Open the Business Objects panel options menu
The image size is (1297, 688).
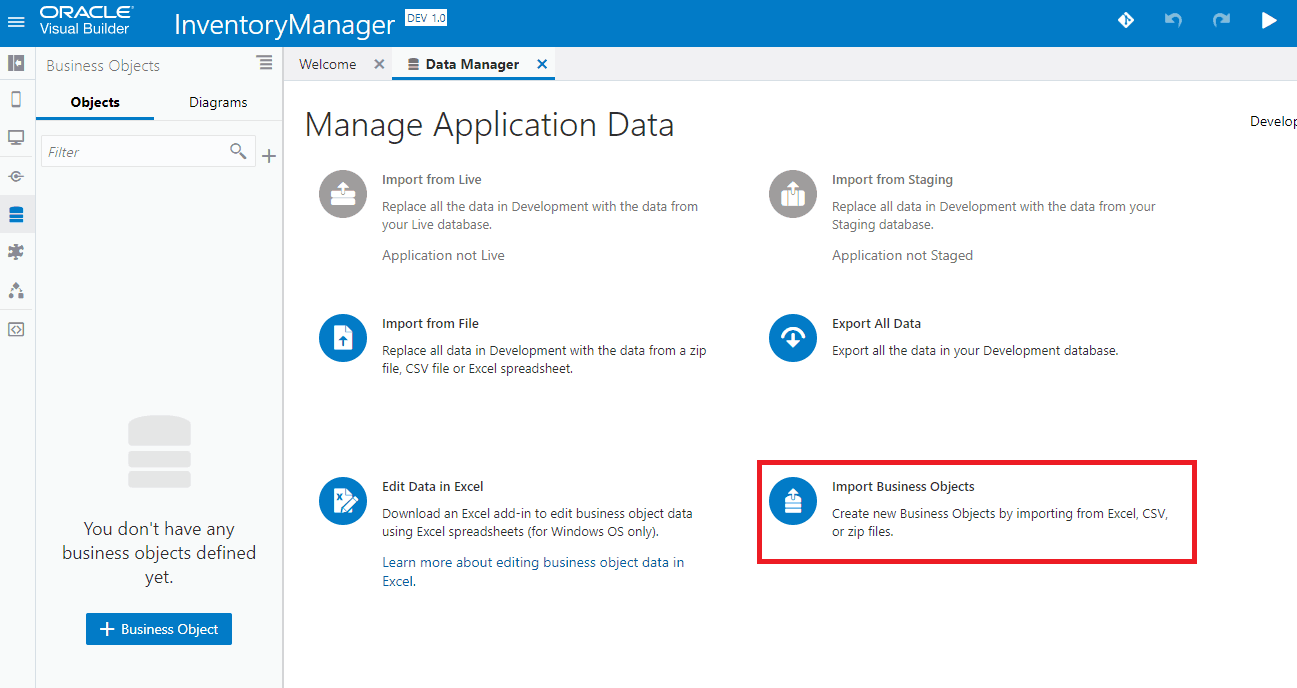[x=265, y=63]
